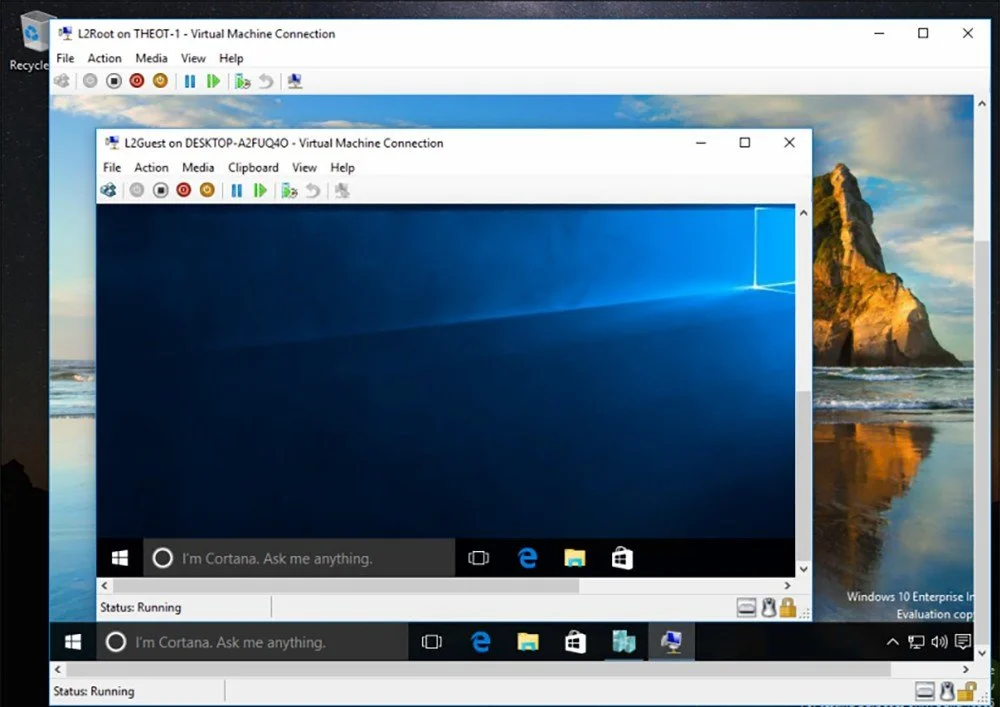Launch Edge browser in L2Root taskbar
Viewport: 1000px width, 707px height.
tap(480, 641)
